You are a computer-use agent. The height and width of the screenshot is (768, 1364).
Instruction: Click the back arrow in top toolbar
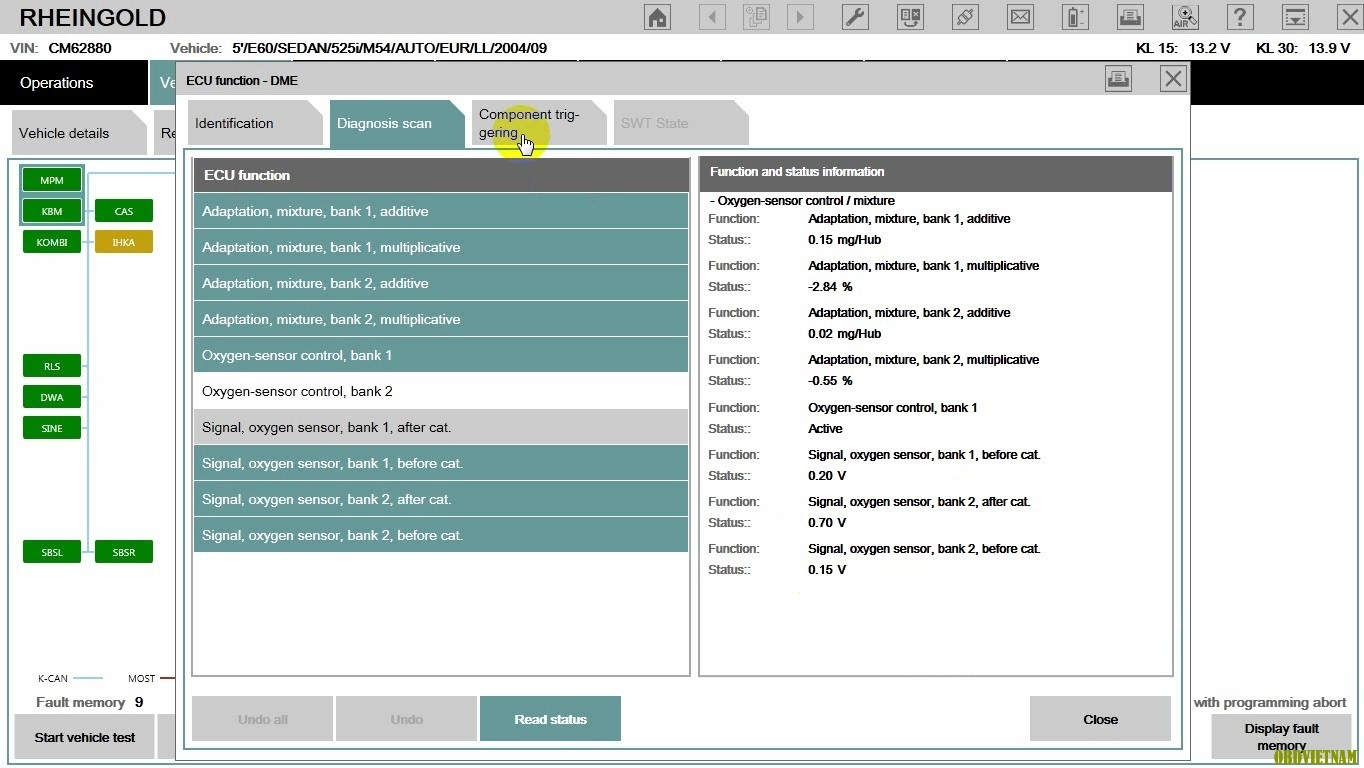pos(712,17)
